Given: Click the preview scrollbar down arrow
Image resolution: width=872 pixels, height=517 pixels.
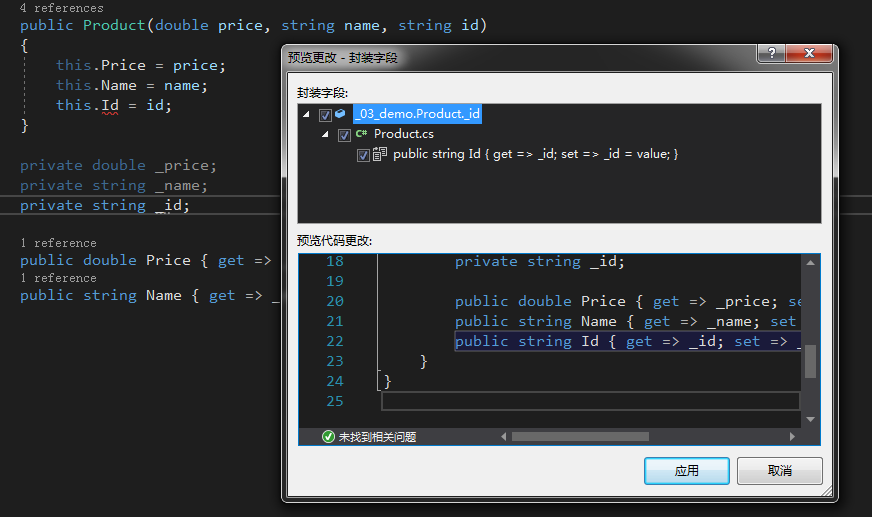Looking at the screenshot, I should pos(810,420).
